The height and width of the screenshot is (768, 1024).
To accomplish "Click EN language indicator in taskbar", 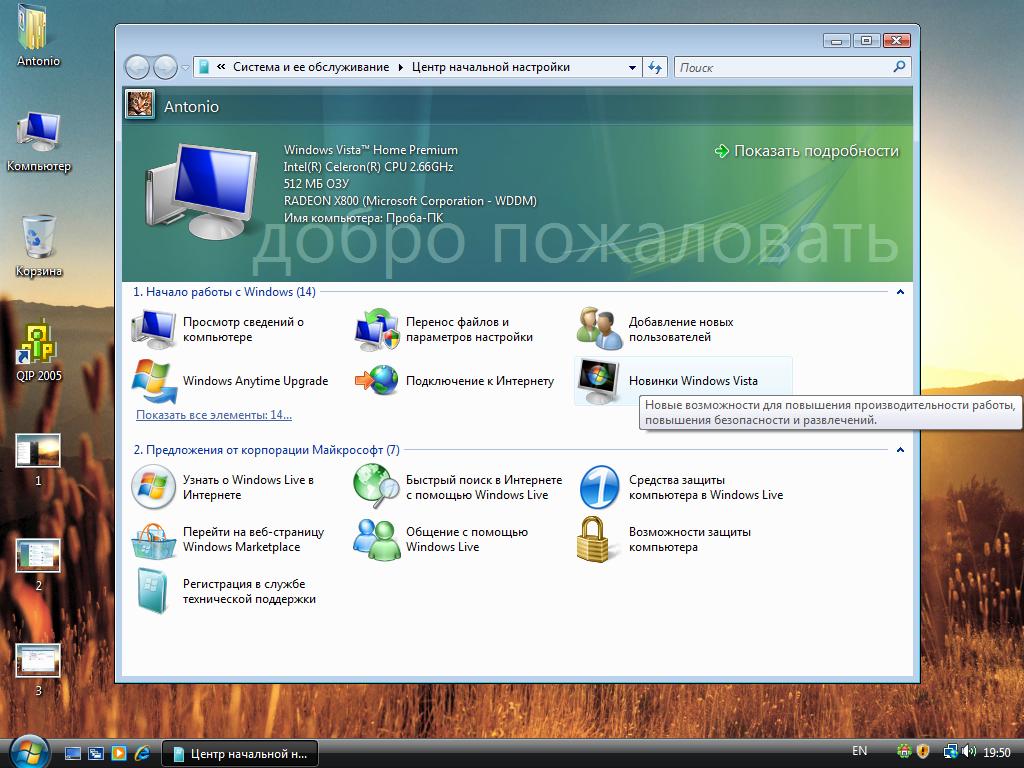I will (860, 751).
